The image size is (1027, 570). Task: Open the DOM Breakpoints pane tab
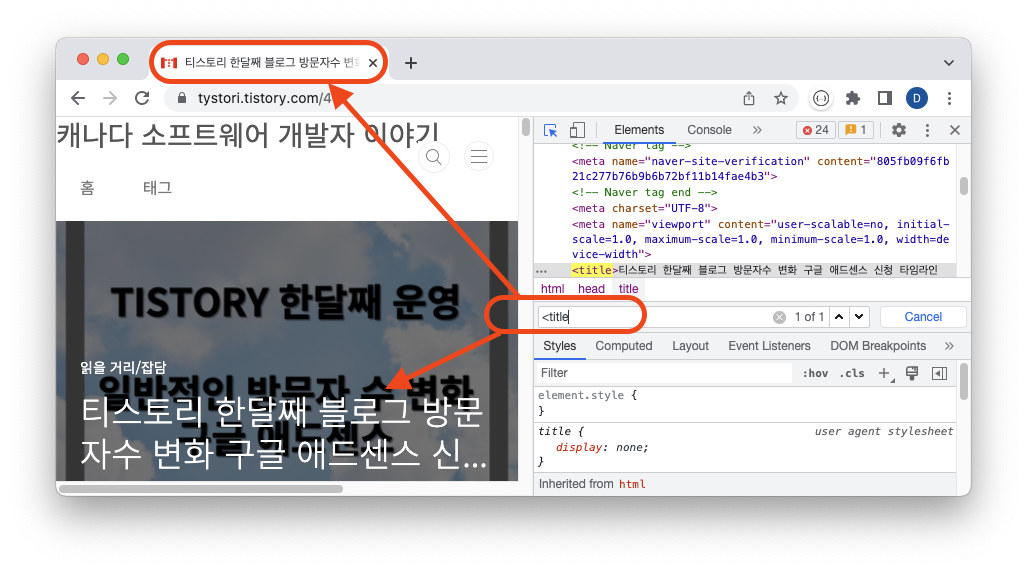878,346
